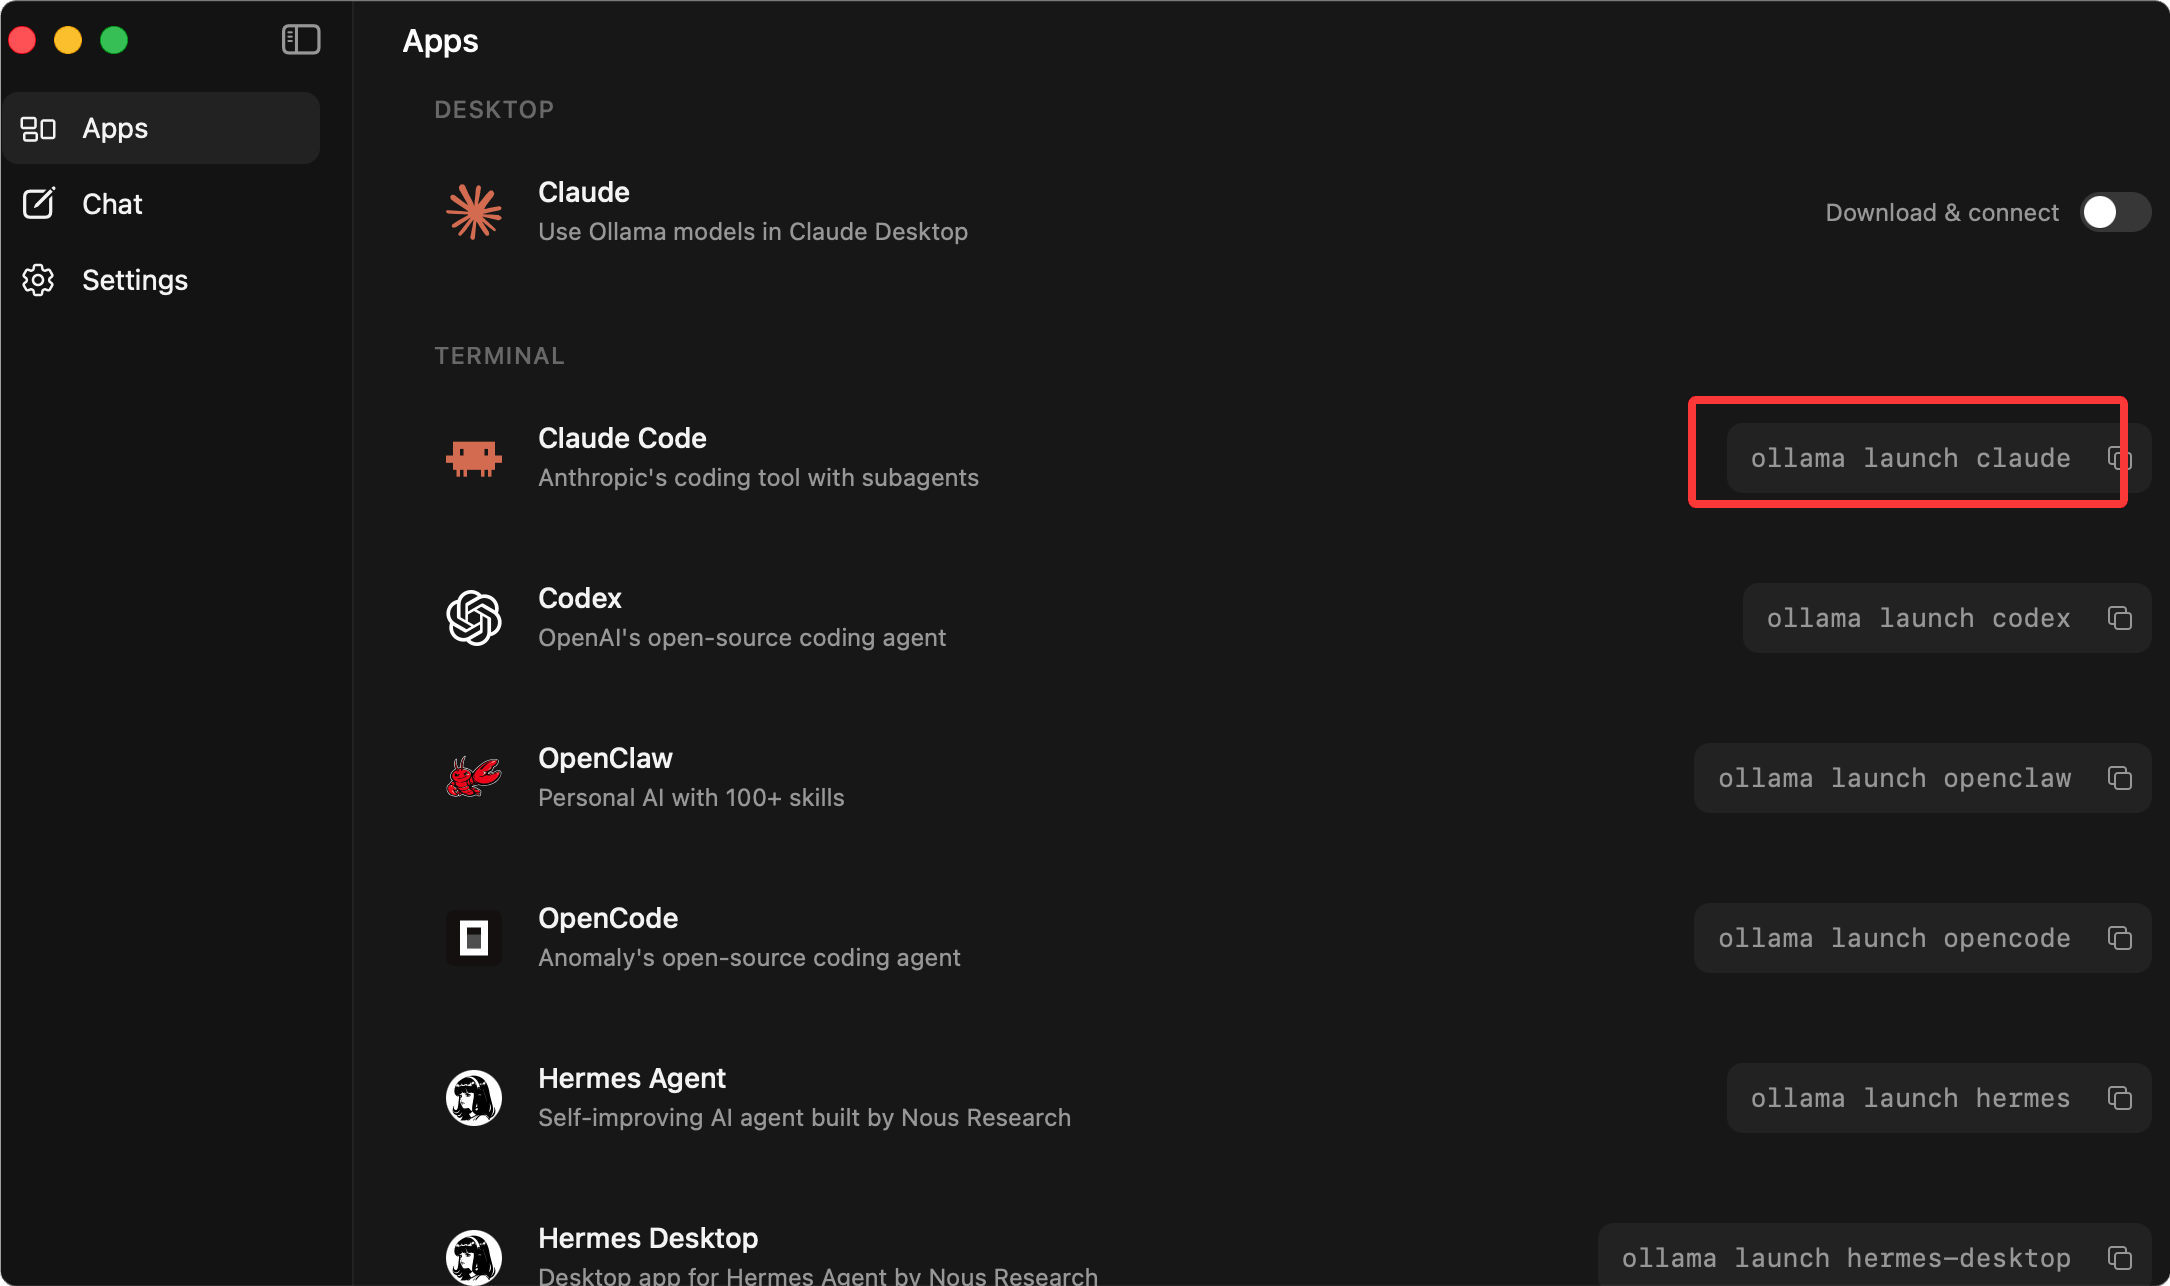
Task: Copy the 'ollama launch opencode' command
Action: tap(2120, 938)
